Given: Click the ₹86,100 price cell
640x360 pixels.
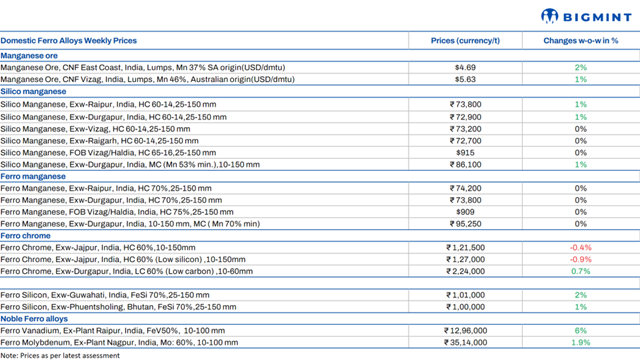Looking at the screenshot, I should click(465, 164).
